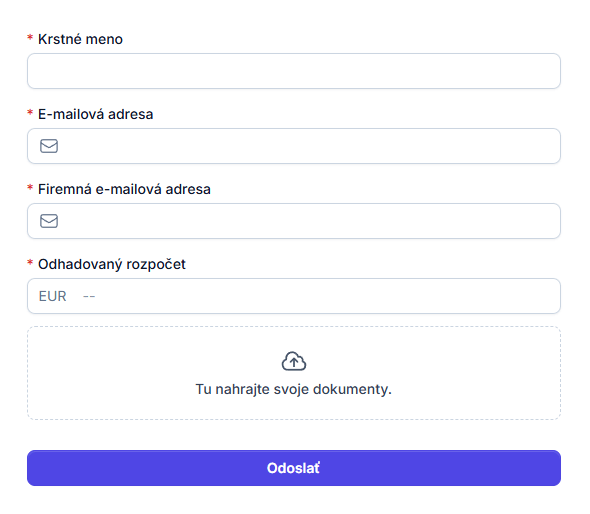Click the cloud upload icon
This screenshot has width=590, height=514.
pos(294,361)
